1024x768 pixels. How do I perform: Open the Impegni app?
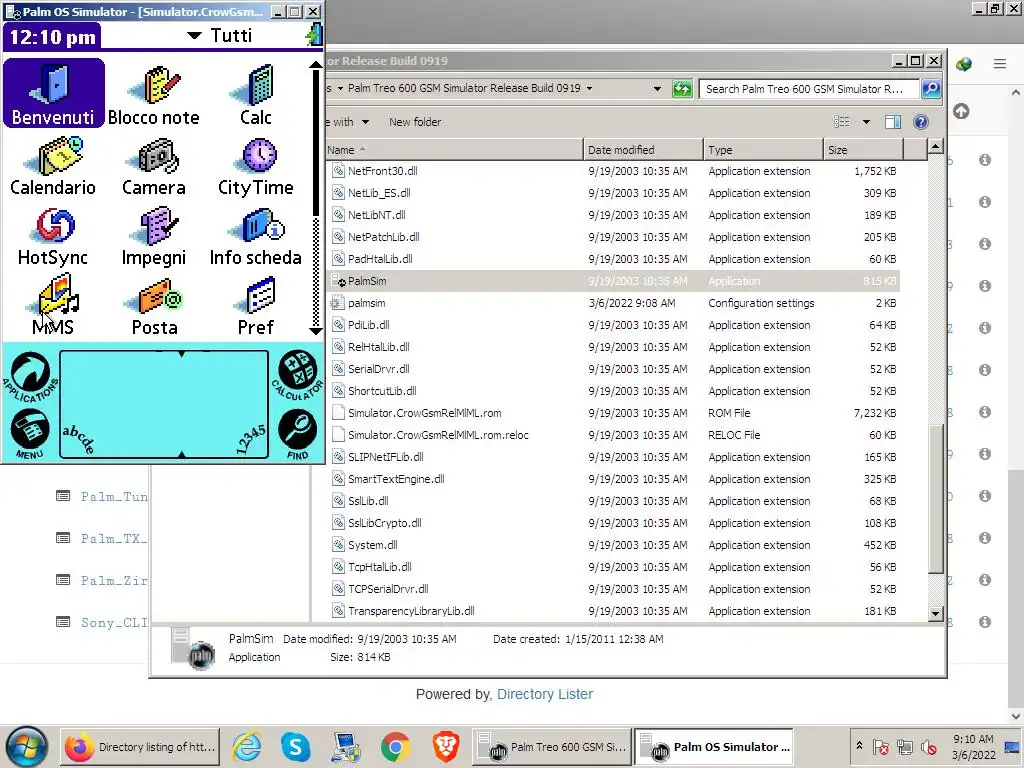click(x=153, y=236)
